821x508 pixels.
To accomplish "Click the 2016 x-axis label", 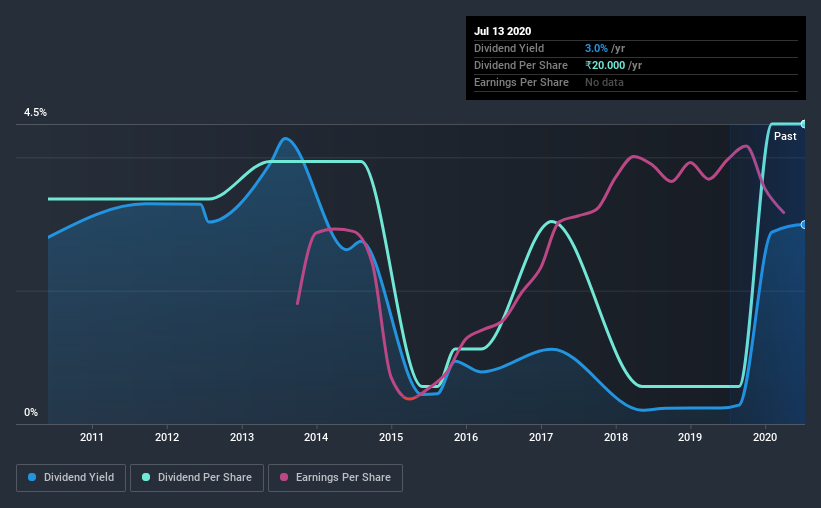I will [466, 437].
